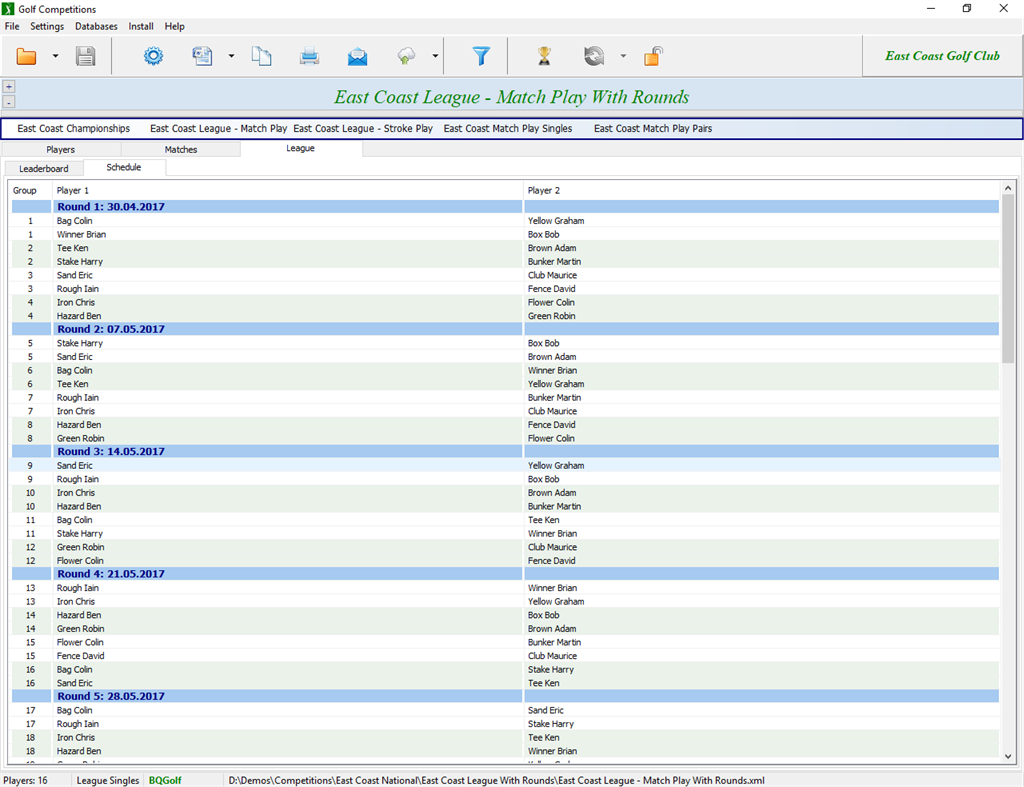Open settings via the blue gear icon
The height and width of the screenshot is (787, 1024).
[x=153, y=57]
